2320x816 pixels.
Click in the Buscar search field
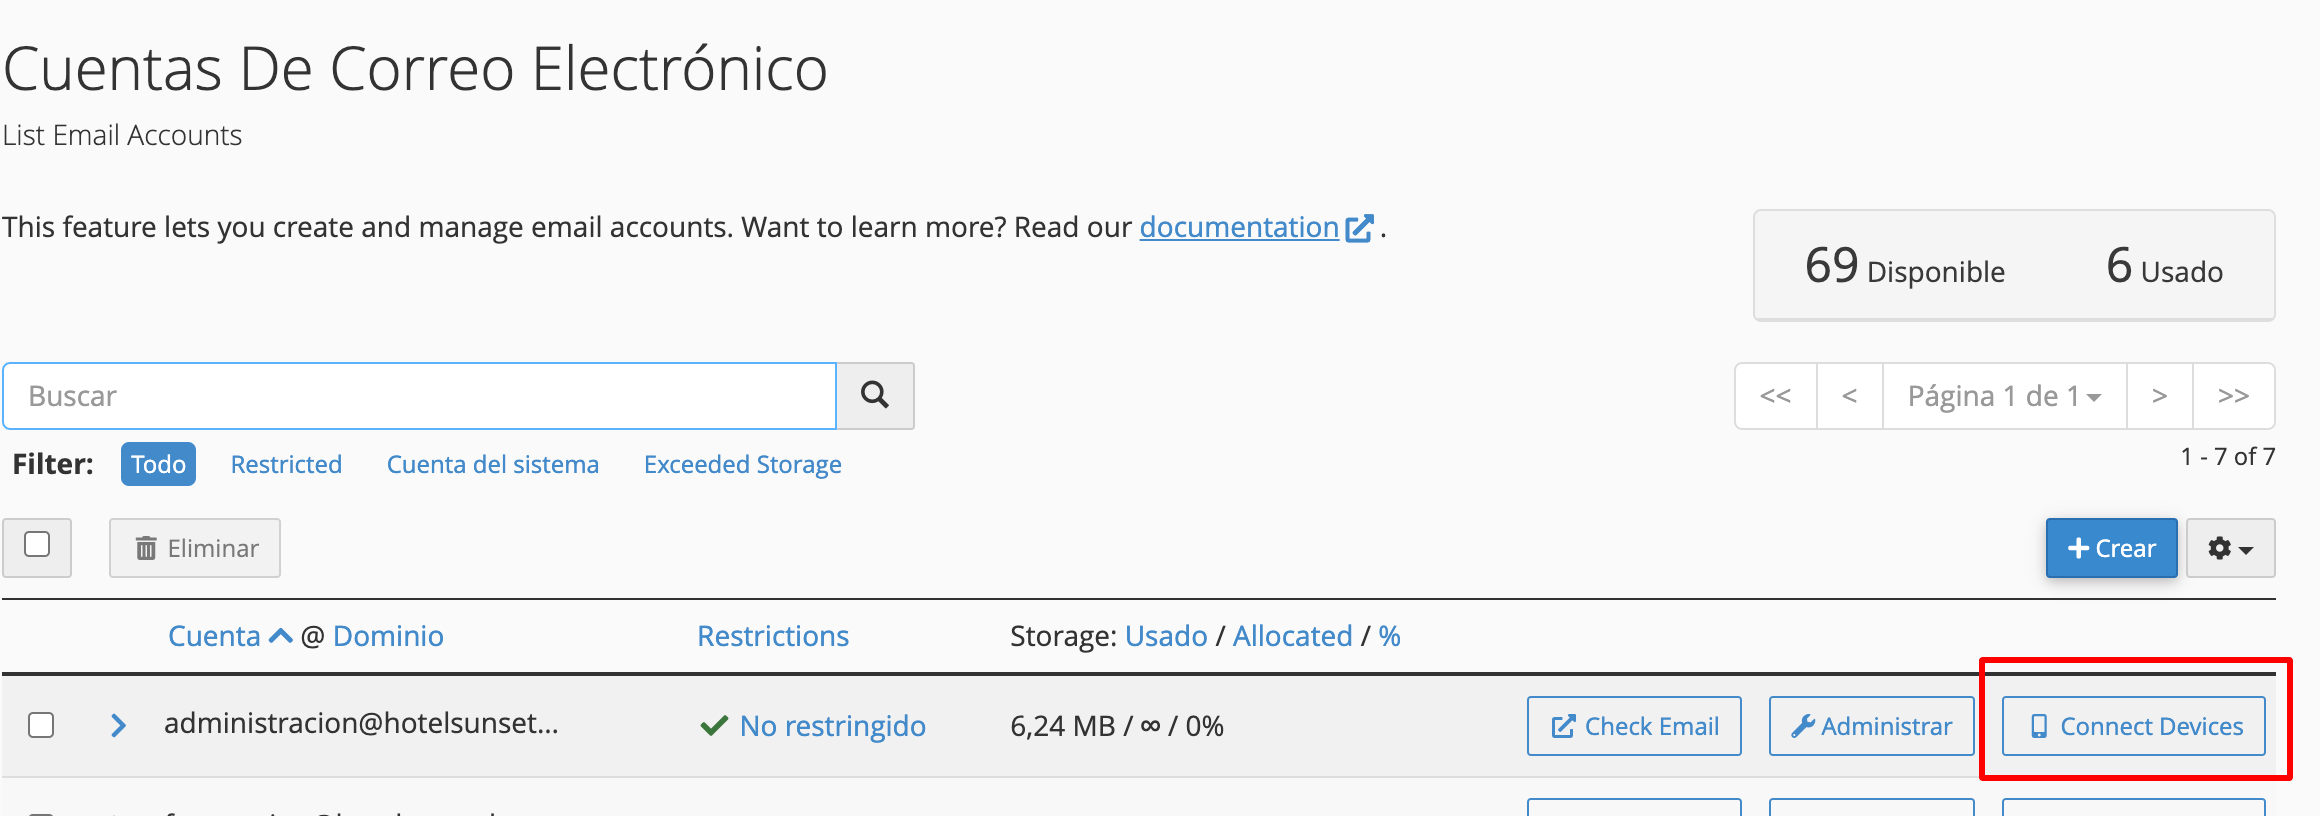pyautogui.click(x=420, y=396)
